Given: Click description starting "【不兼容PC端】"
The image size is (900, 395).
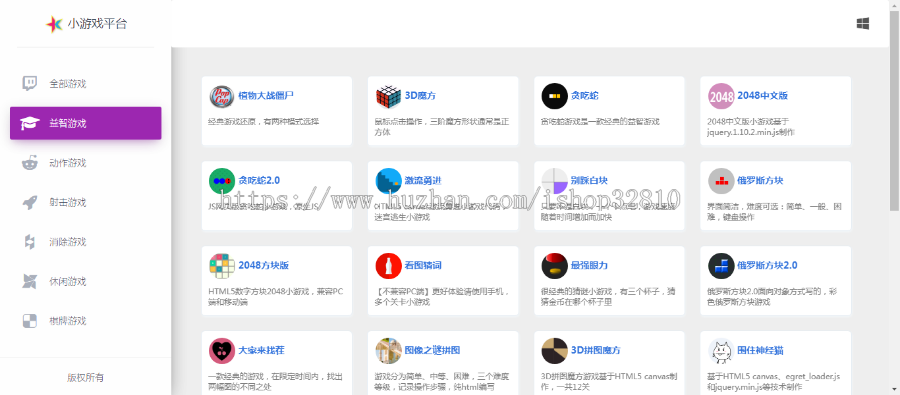Looking at the screenshot, I should click(441, 297).
